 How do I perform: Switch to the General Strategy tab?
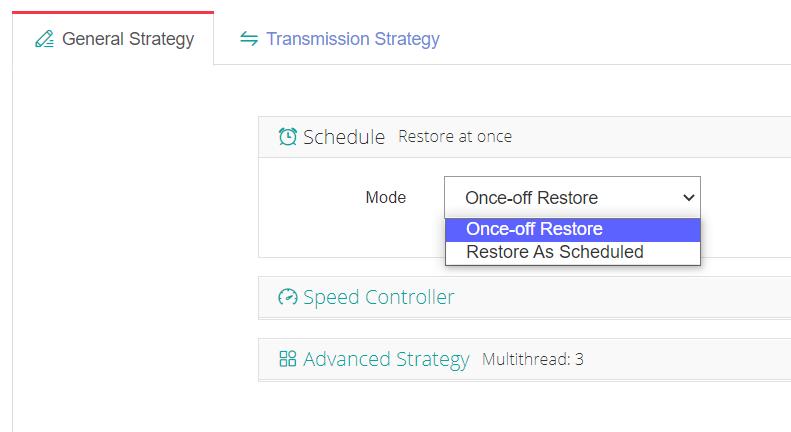(114, 39)
